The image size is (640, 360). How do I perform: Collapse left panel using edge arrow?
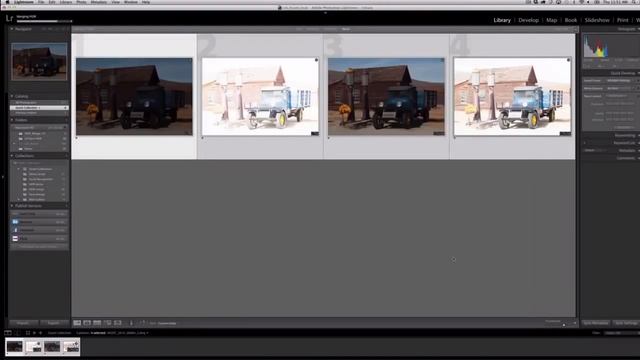(3, 177)
